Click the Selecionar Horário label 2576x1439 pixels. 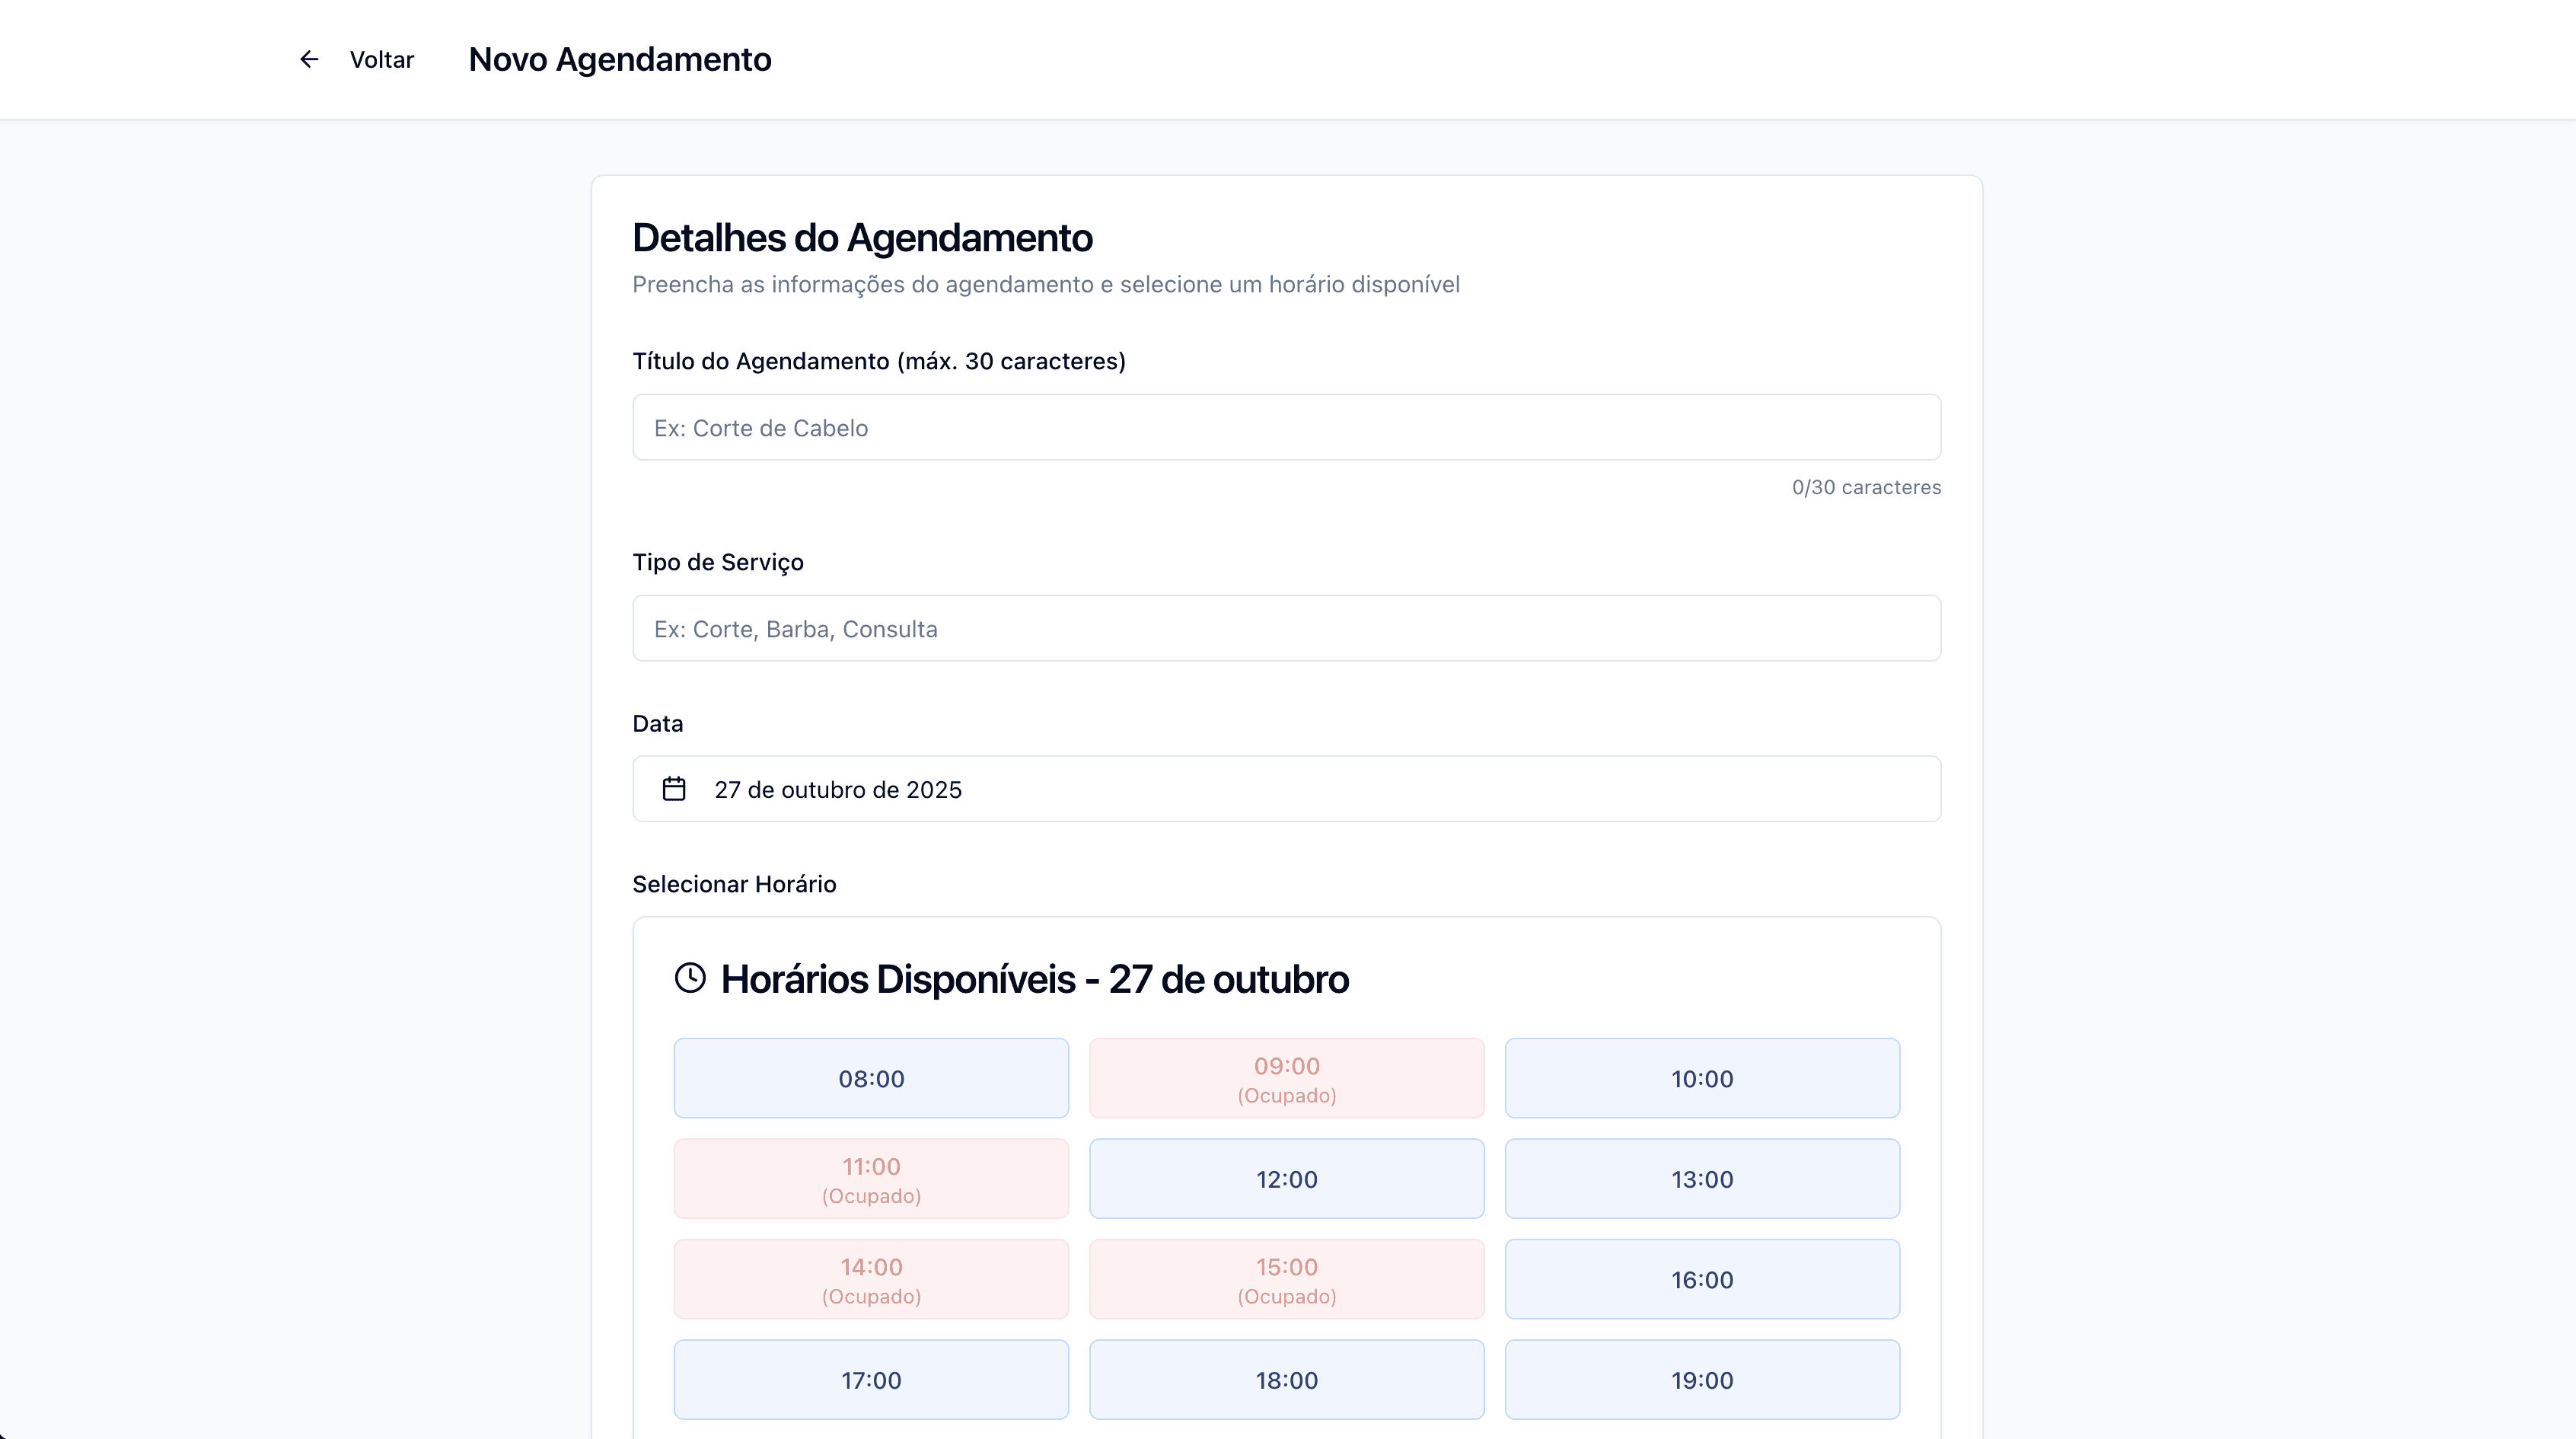[x=734, y=884]
